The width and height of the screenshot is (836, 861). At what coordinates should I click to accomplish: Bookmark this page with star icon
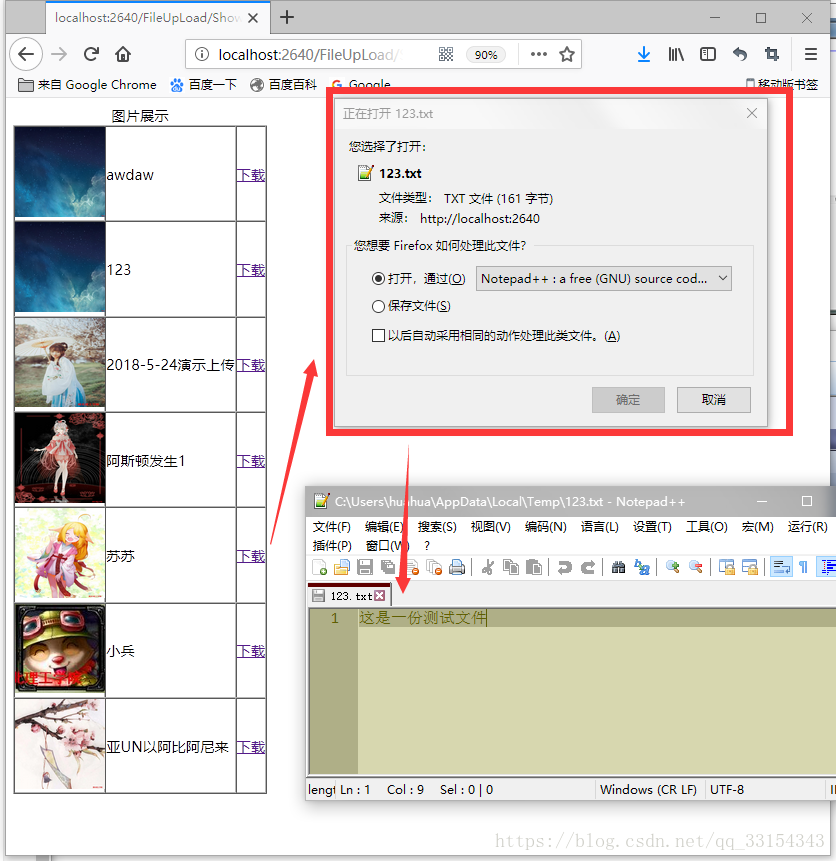coord(567,54)
